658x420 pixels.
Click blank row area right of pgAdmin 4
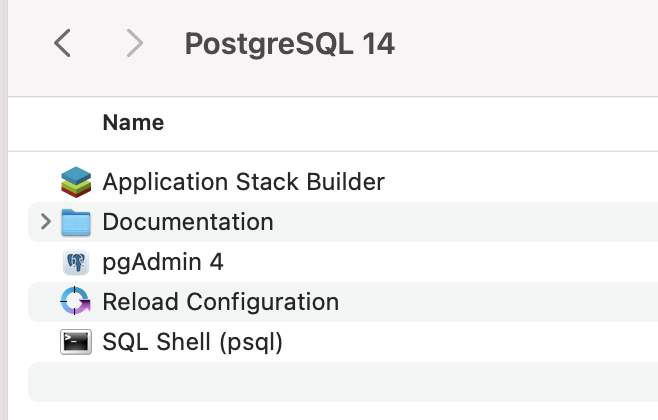[450, 262]
